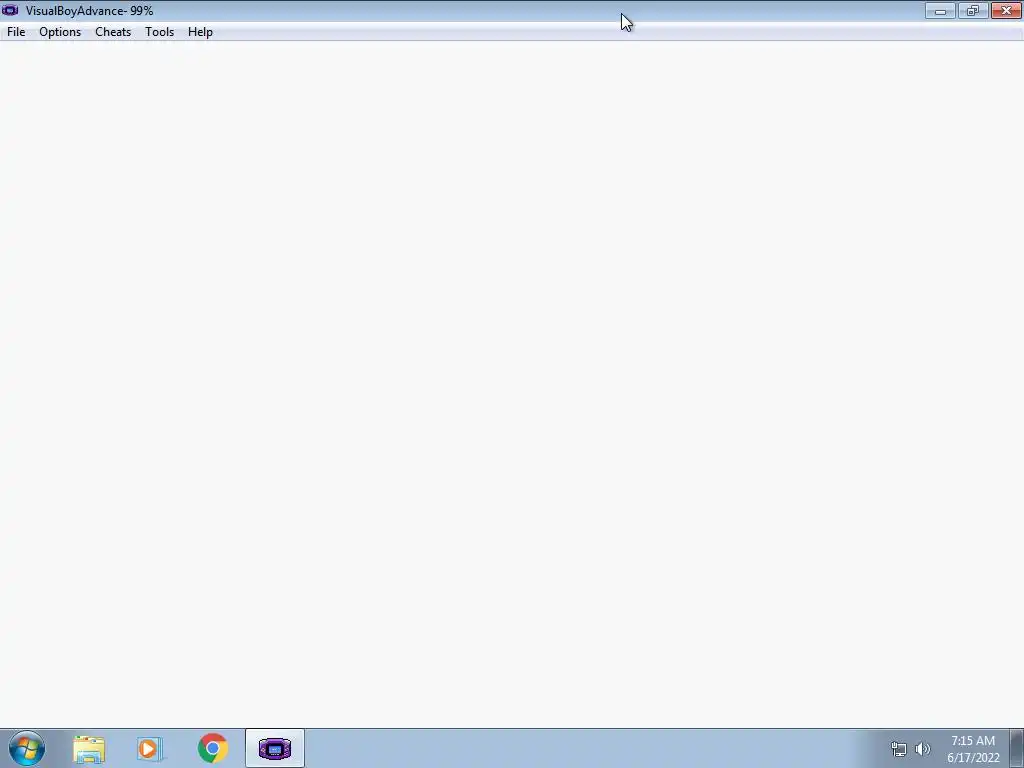The image size is (1024, 768).
Task: Open the Cheats menu
Action: [113, 32]
